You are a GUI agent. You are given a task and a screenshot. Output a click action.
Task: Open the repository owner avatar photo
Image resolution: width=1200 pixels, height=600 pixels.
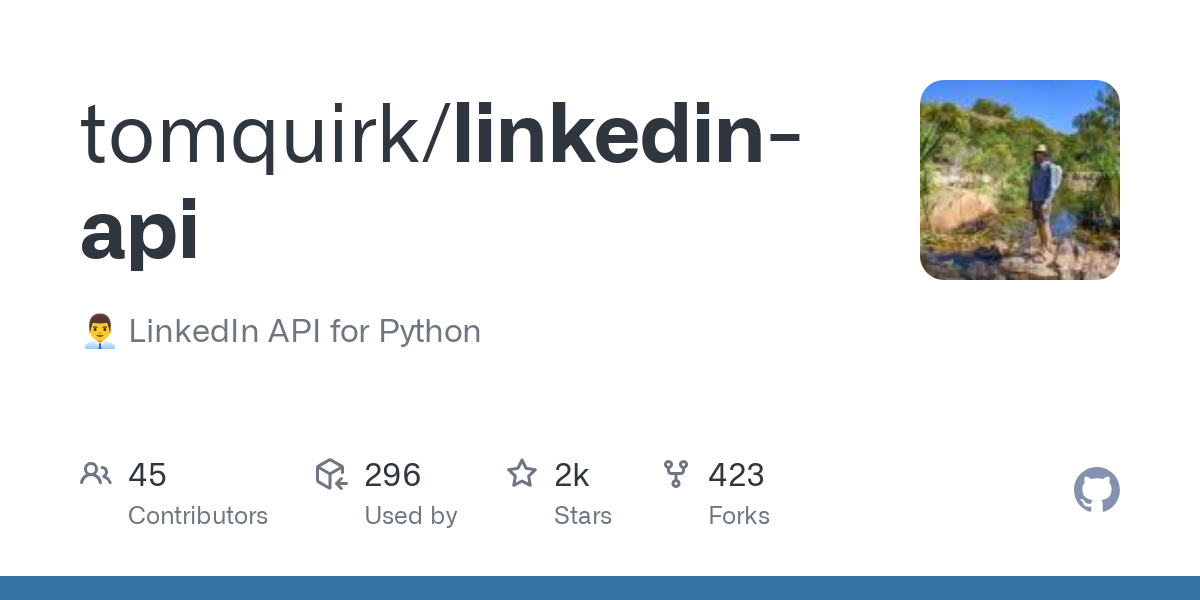[x=1020, y=180]
